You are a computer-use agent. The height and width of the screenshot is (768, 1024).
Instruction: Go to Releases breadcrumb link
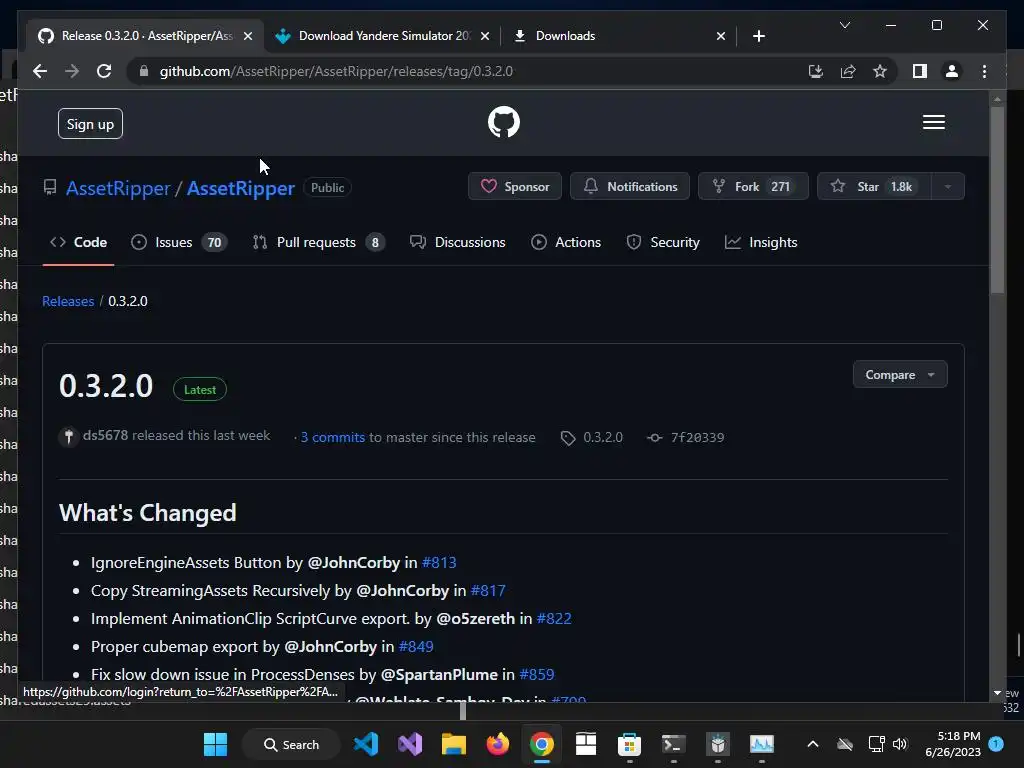tap(68, 301)
